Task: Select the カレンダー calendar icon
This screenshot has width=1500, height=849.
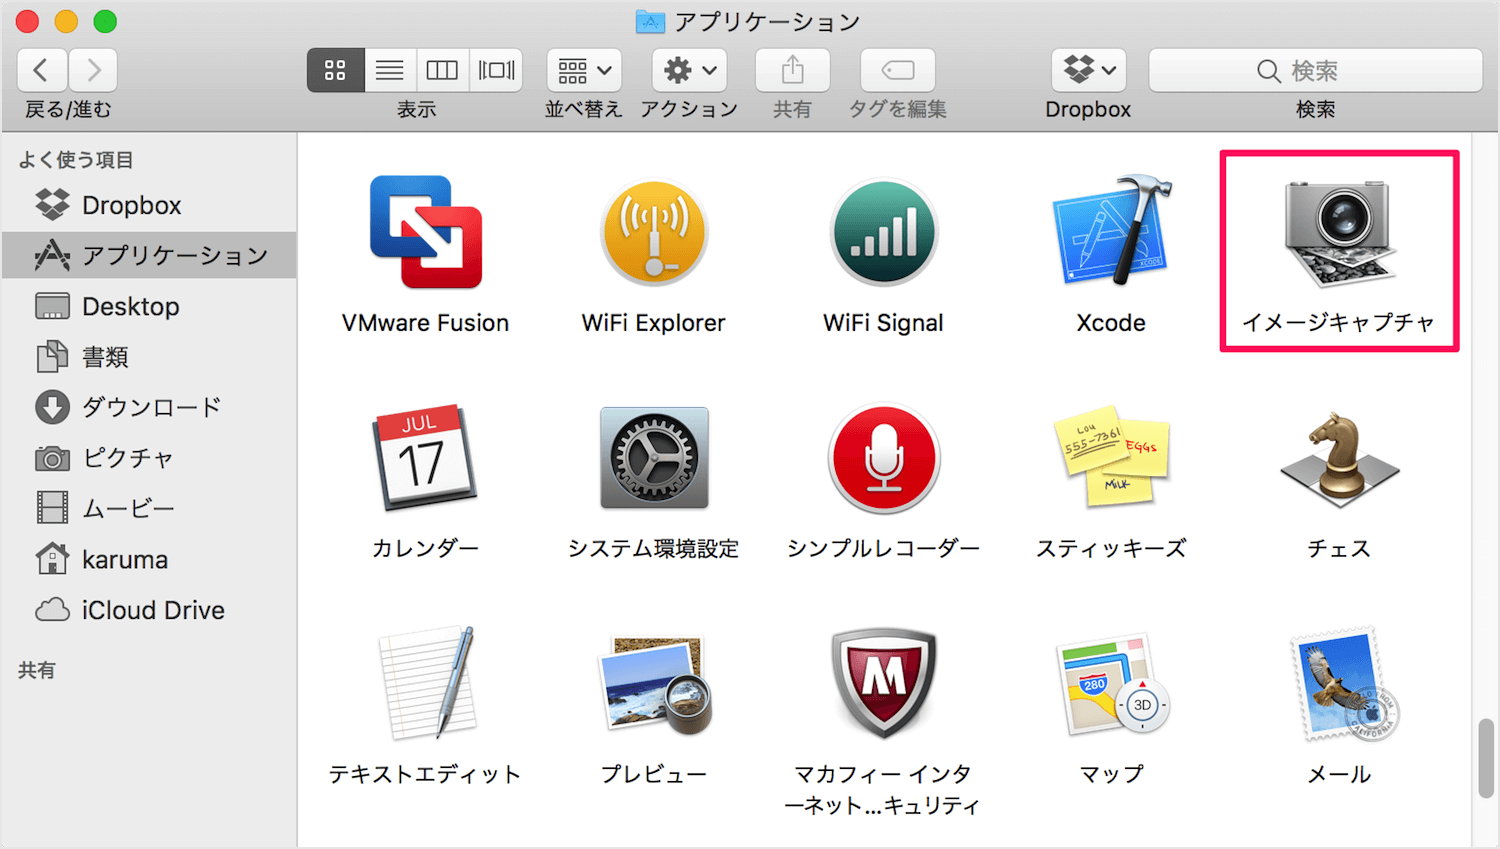Action: tap(424, 457)
